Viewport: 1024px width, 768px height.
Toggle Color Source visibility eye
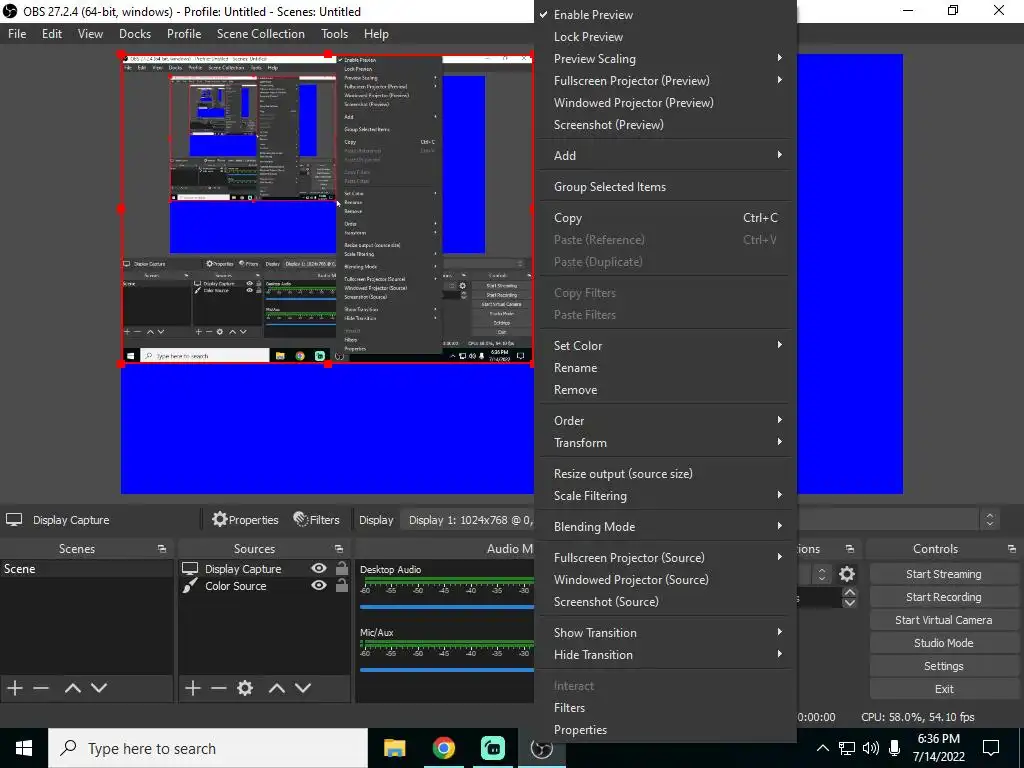coord(319,585)
